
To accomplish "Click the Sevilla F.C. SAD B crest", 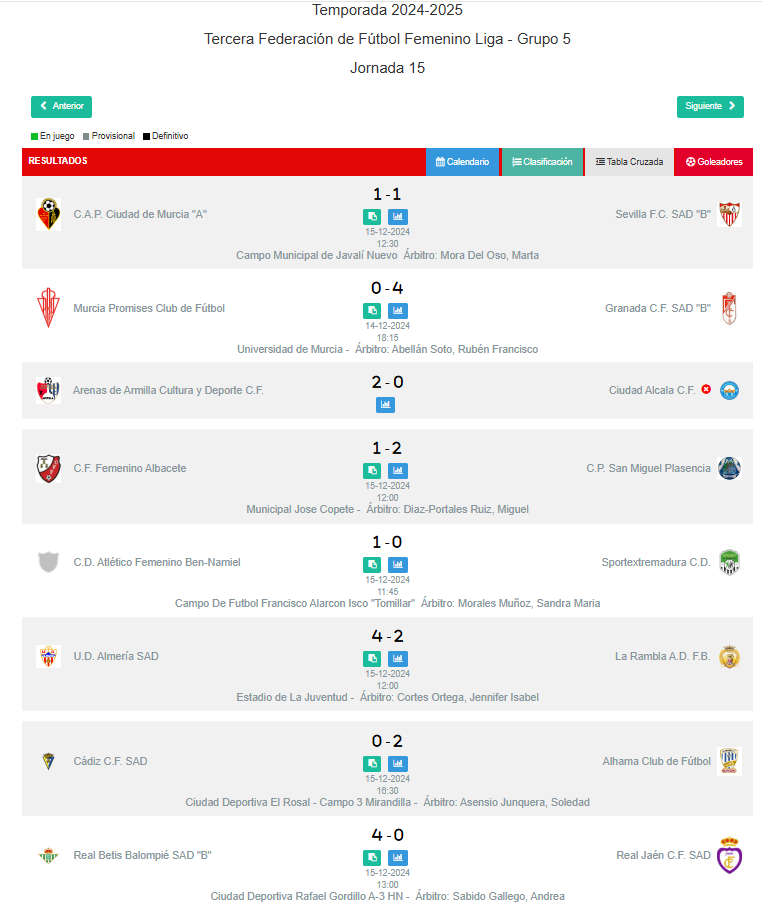I will (730, 214).
